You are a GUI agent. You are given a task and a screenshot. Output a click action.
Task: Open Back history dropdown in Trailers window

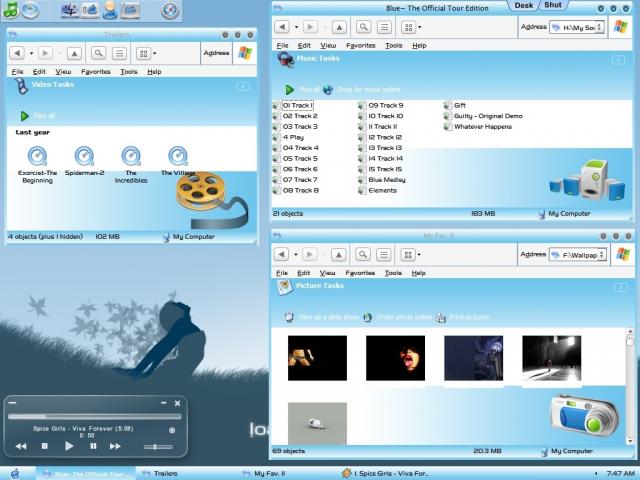(x=31, y=53)
